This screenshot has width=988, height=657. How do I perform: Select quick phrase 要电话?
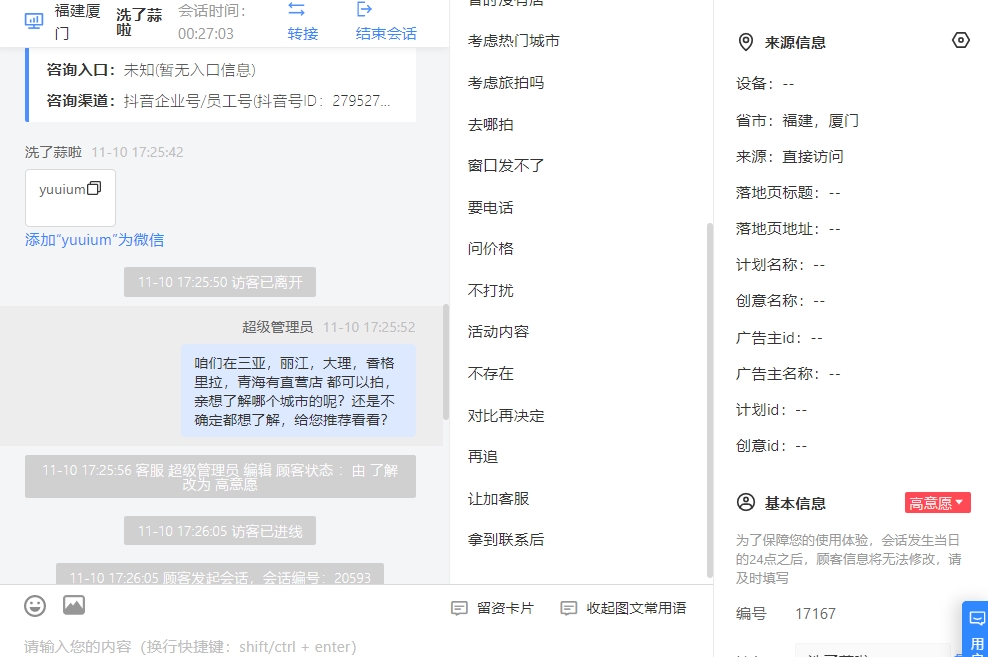[491, 207]
